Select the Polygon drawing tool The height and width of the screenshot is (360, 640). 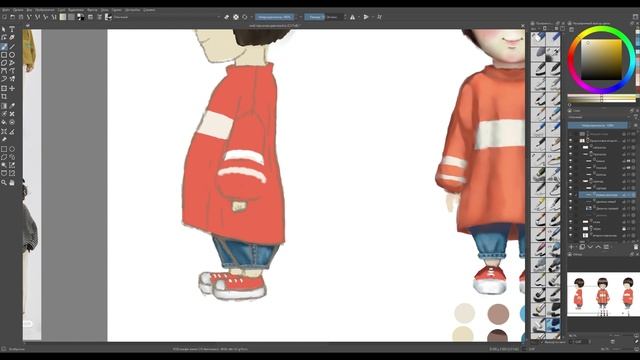click(4, 63)
